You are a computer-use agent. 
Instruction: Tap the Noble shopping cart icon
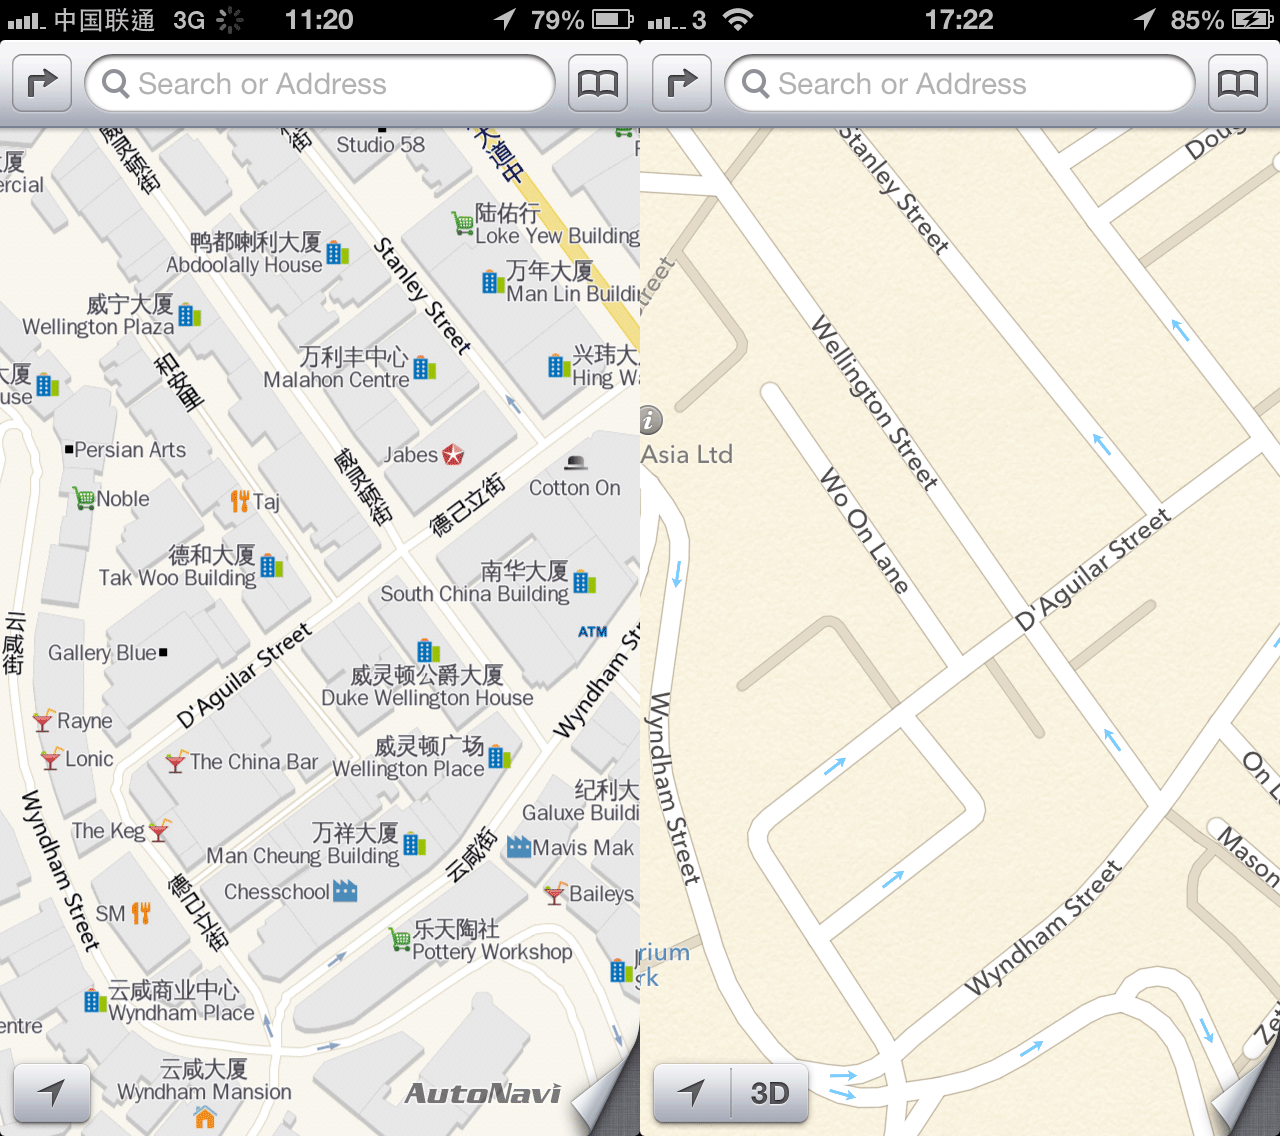84,498
